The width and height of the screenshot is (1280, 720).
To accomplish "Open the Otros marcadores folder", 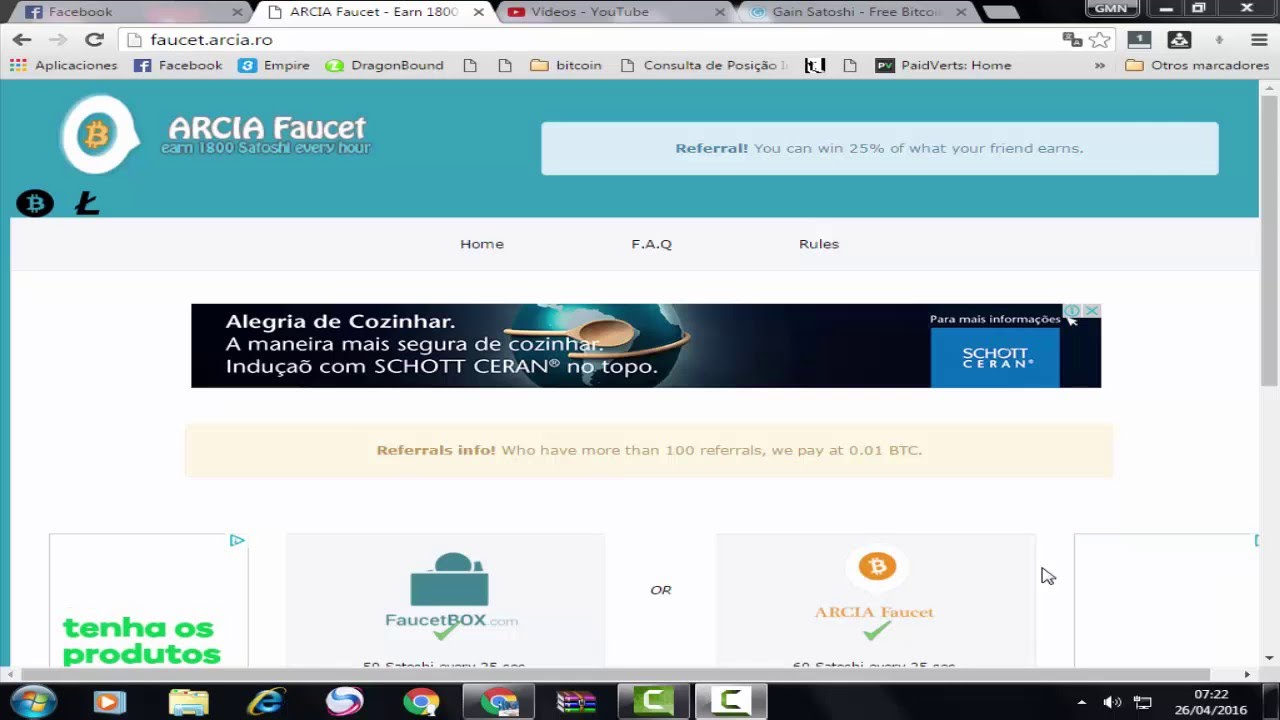I will 1197,65.
